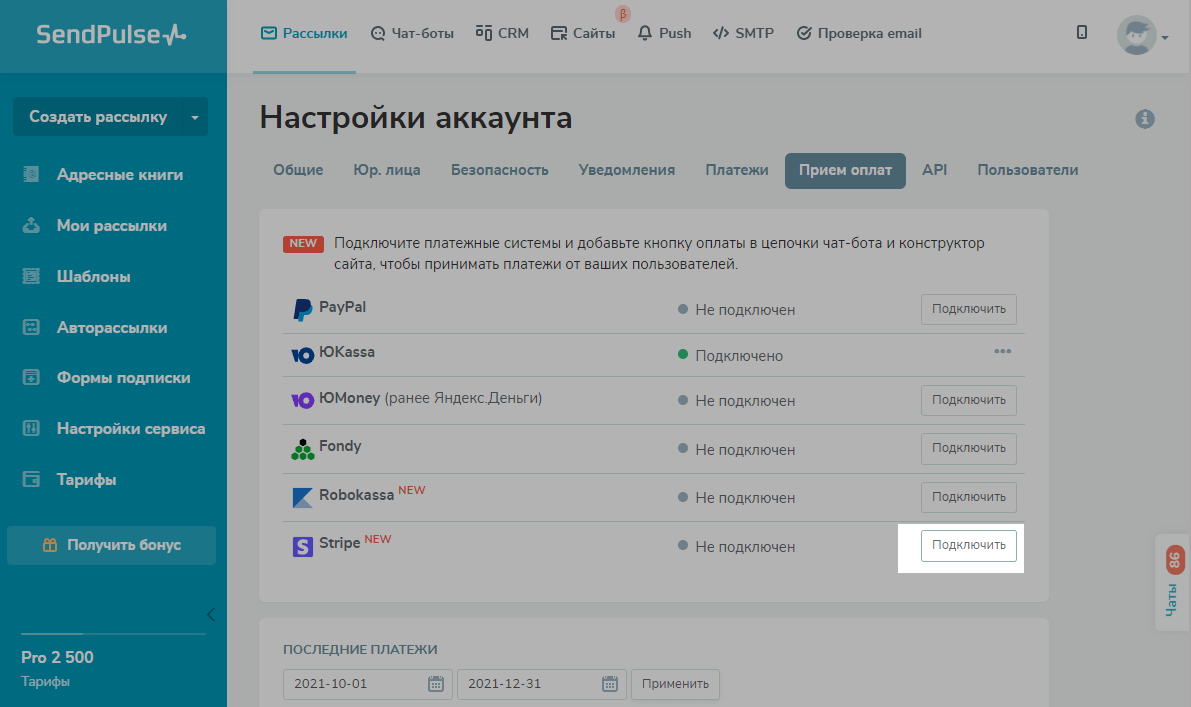Open ЮKassa three-dots options menu

coord(1002,351)
